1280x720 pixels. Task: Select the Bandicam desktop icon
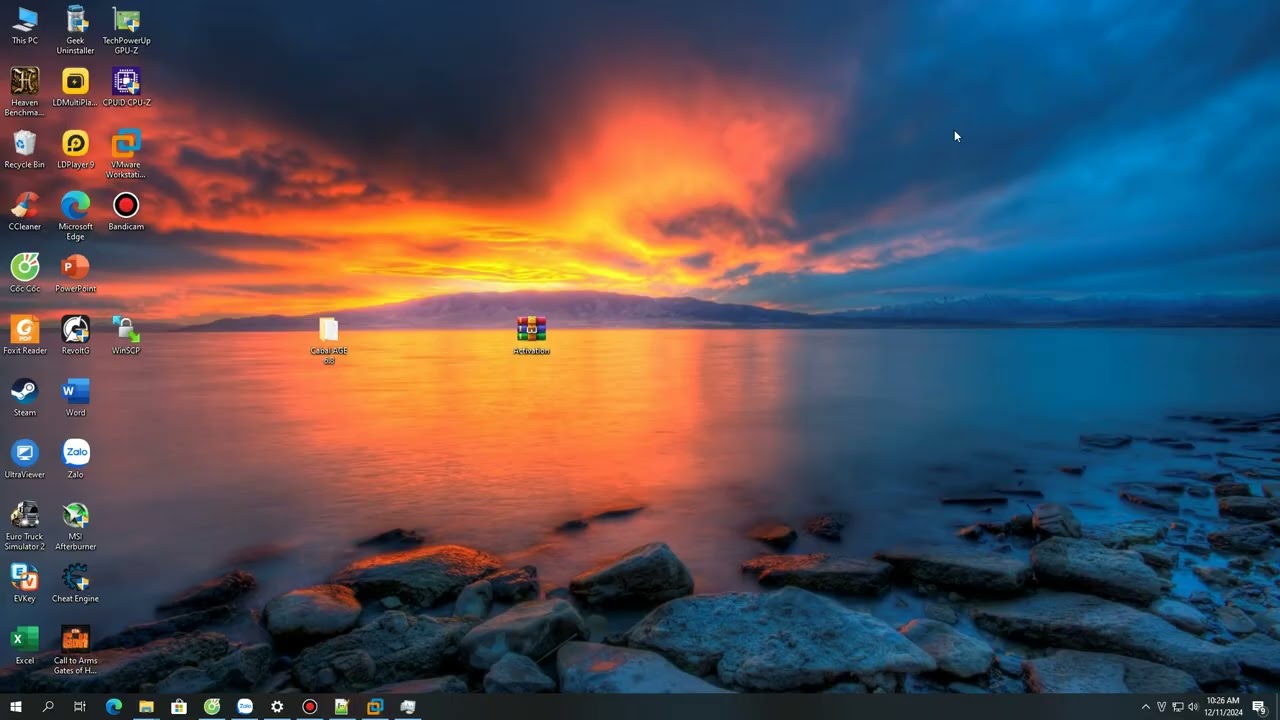coord(126,212)
